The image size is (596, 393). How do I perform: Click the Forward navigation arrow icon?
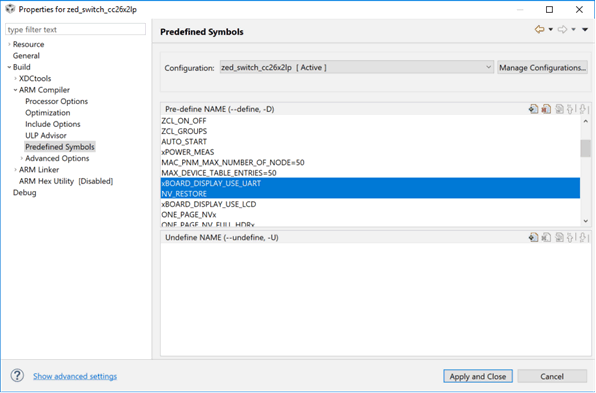[562, 29]
